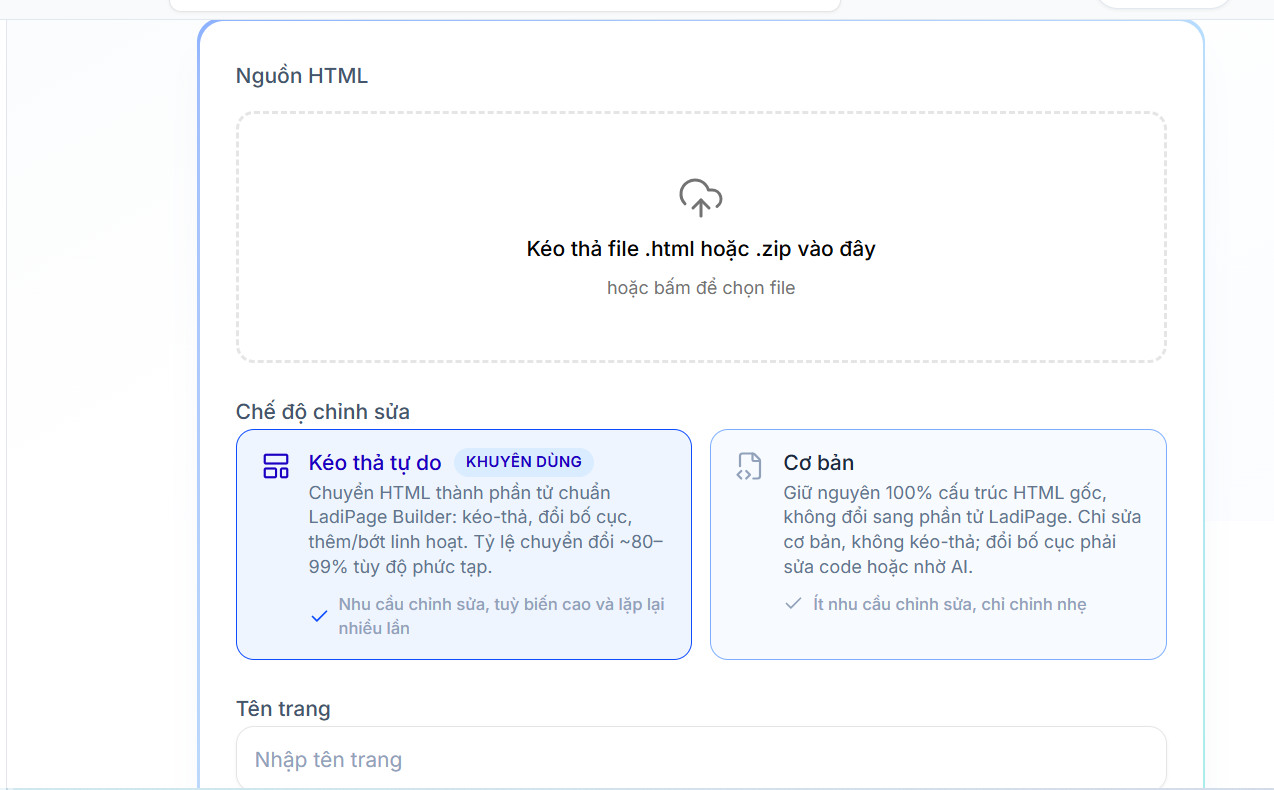Click the Cơ bản code file icon
The height and width of the screenshot is (790, 1274).
pyautogui.click(x=749, y=466)
